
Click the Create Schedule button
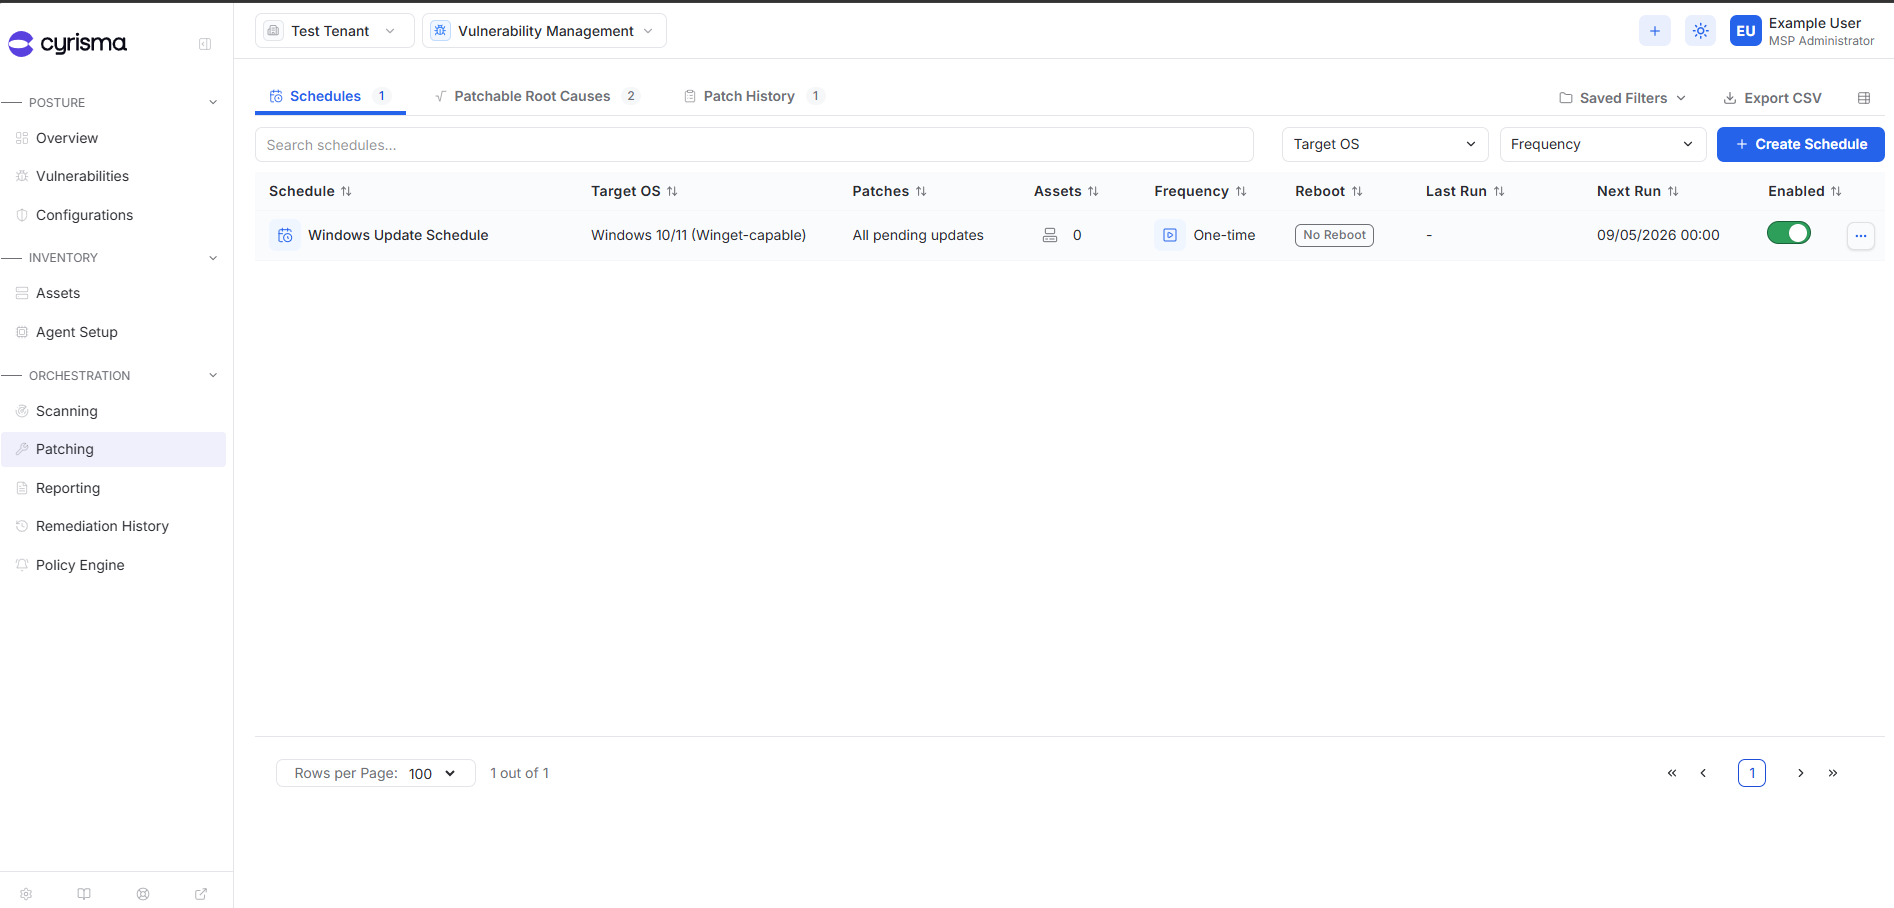point(1800,144)
